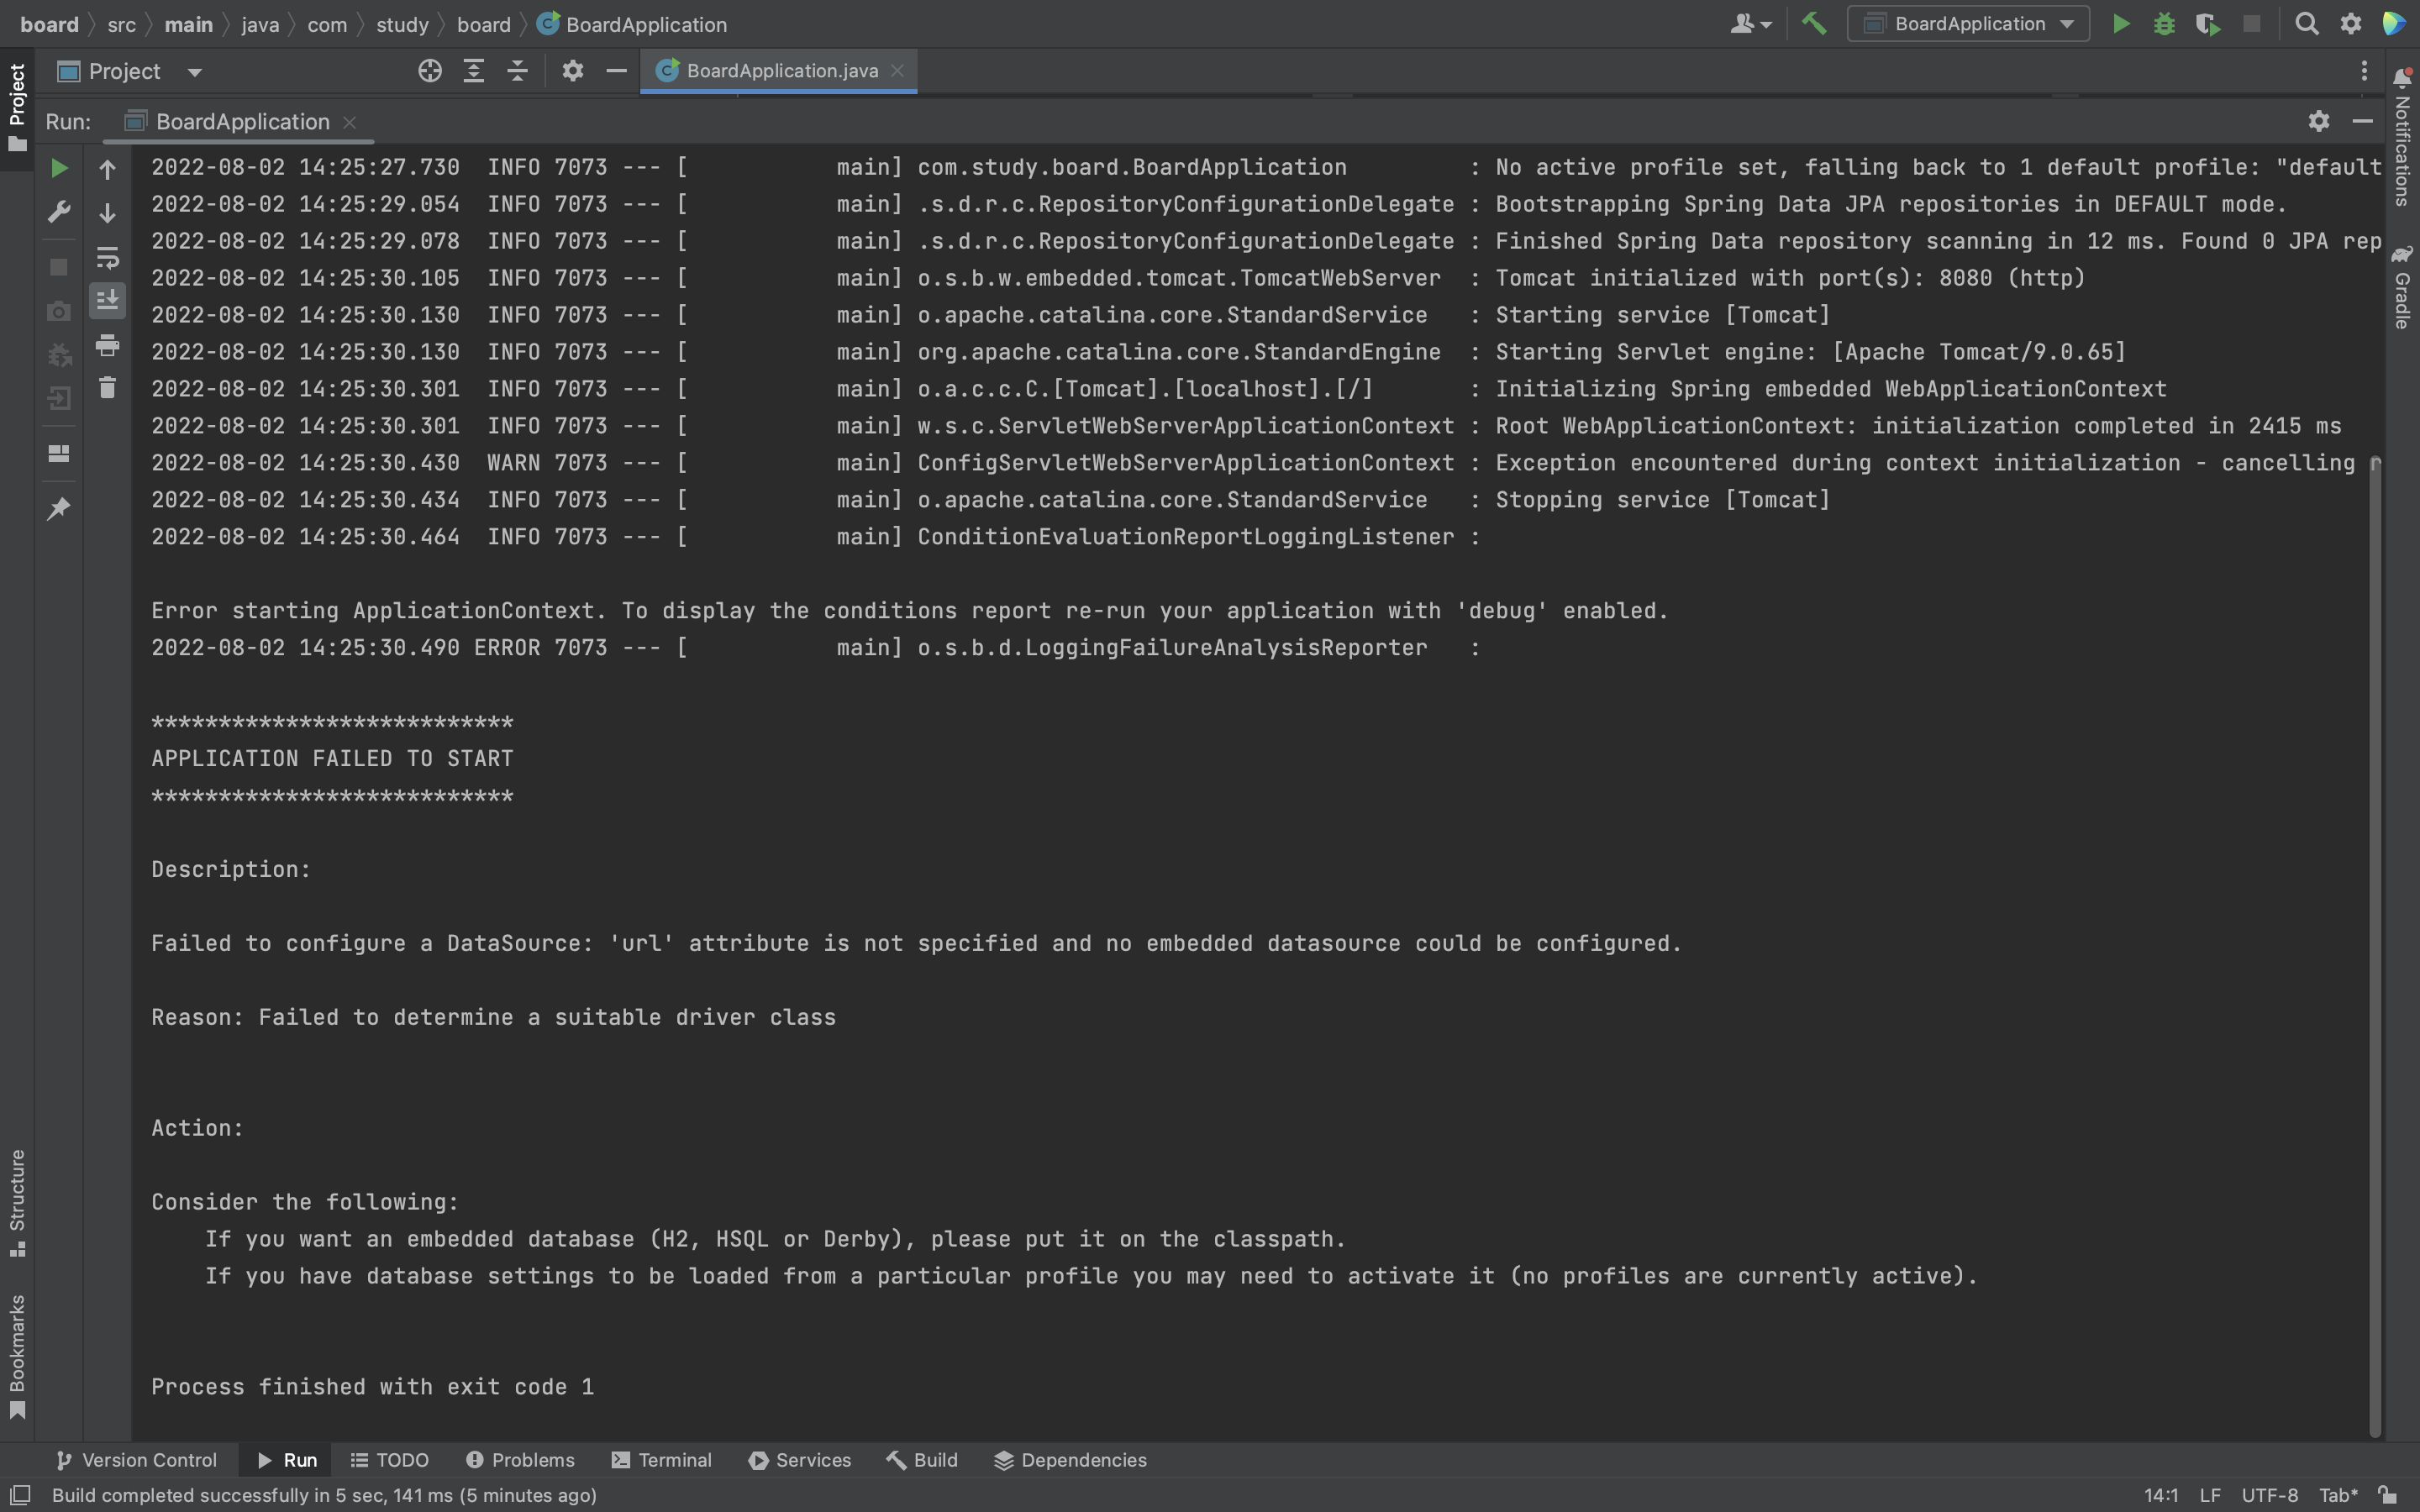This screenshot has height=1512, width=2420.
Task: Open the Terminal tool window tab
Action: click(662, 1460)
